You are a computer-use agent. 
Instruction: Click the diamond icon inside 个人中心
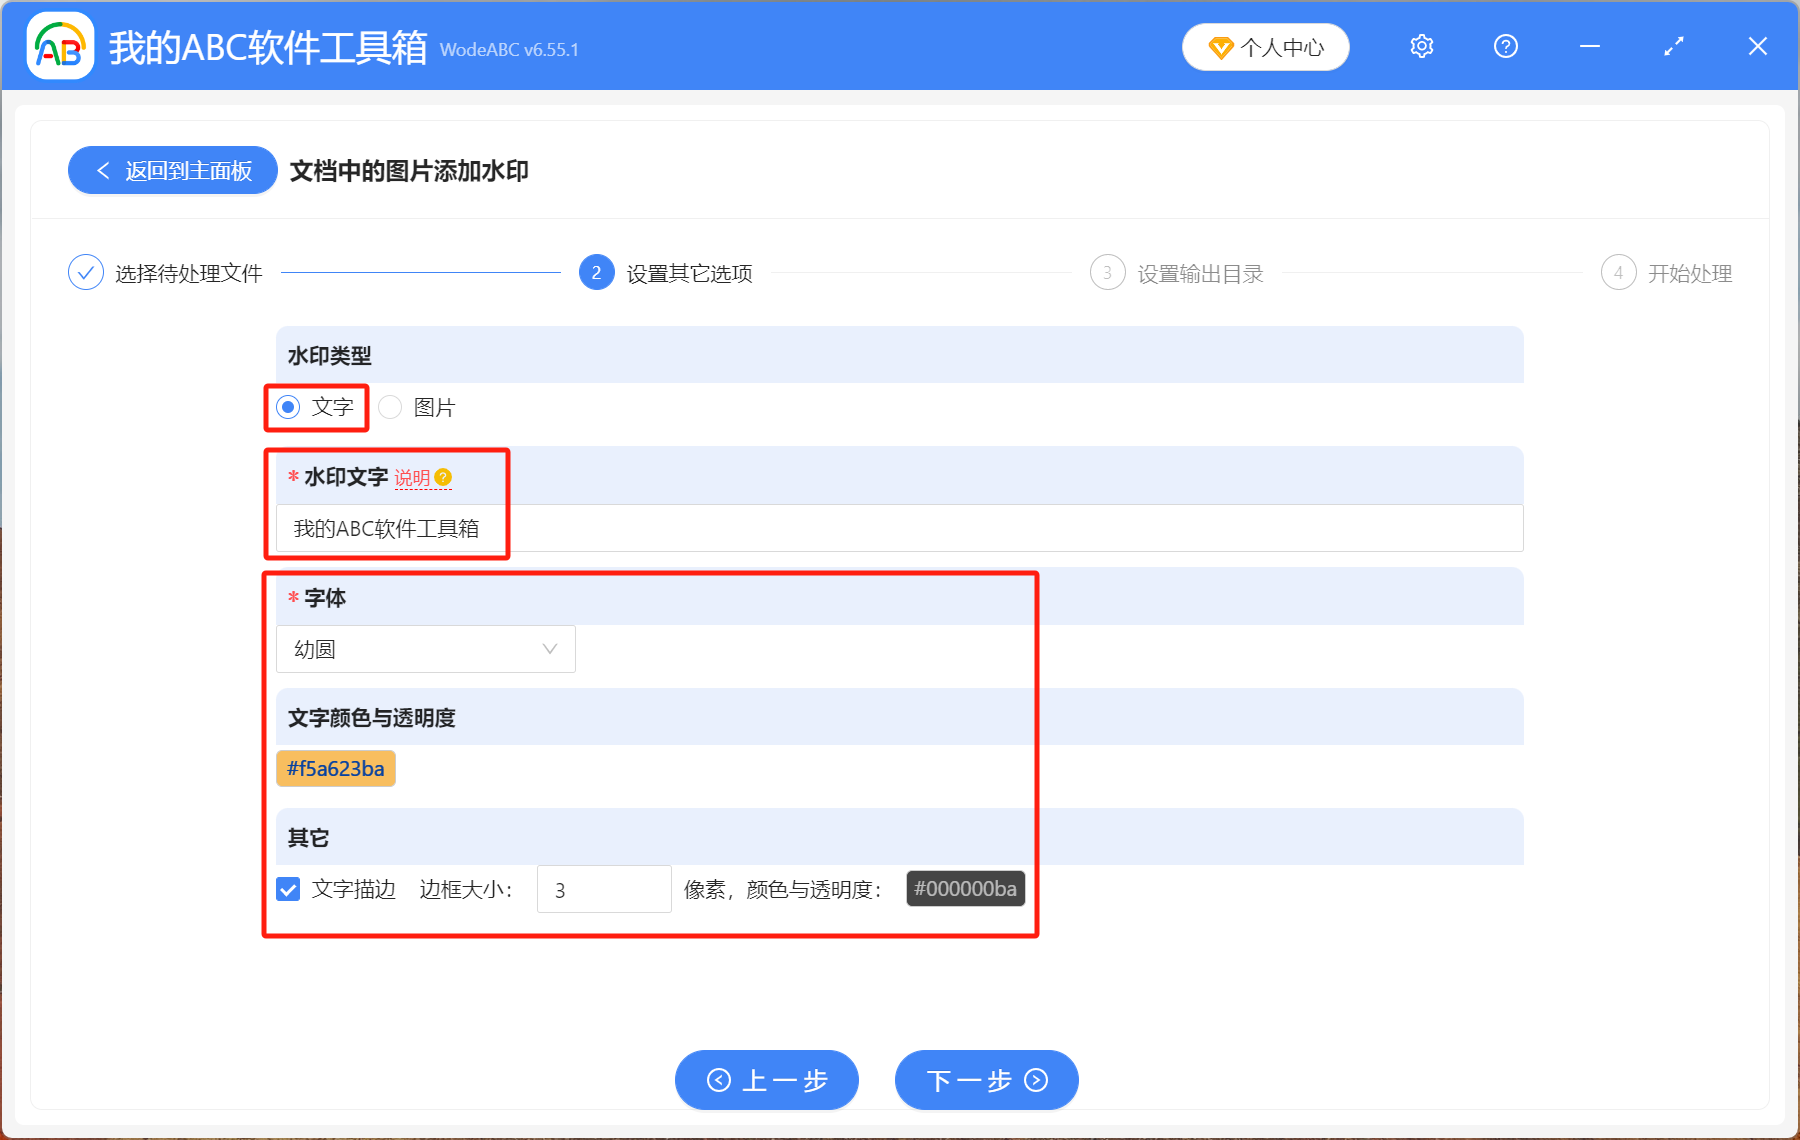tap(1222, 47)
